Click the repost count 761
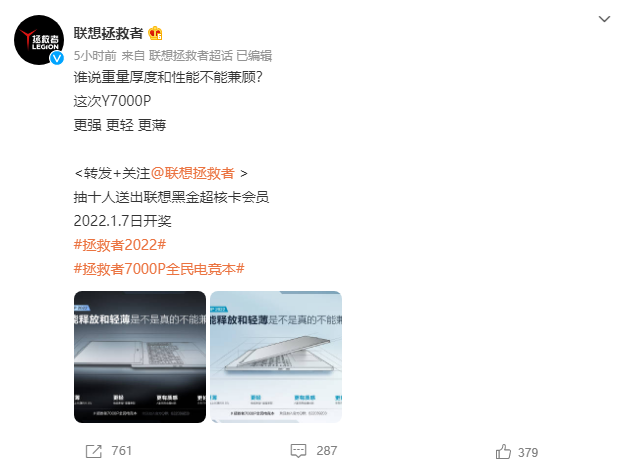 pyautogui.click(x=121, y=451)
